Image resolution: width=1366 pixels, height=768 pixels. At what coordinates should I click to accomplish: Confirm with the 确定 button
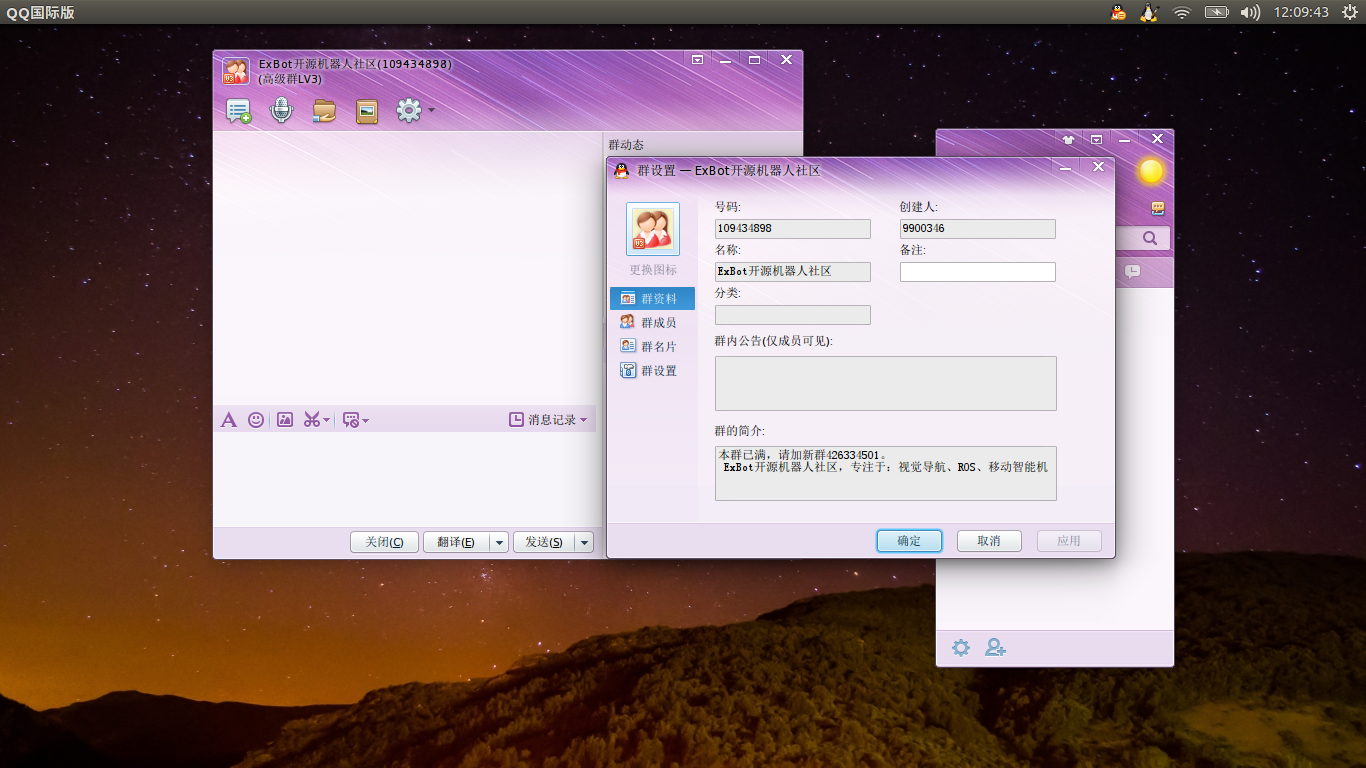click(x=909, y=541)
